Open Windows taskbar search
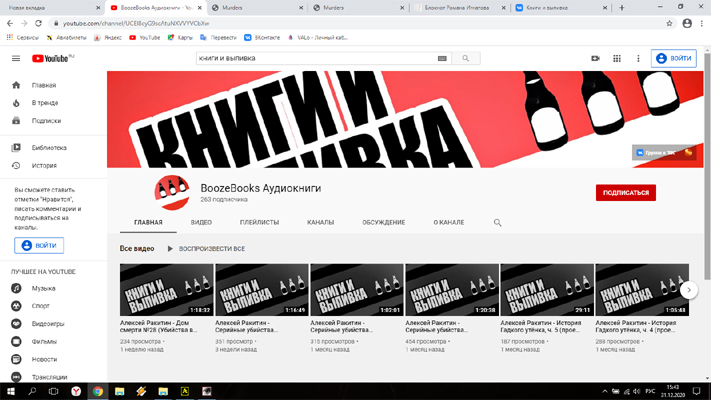 32,391
